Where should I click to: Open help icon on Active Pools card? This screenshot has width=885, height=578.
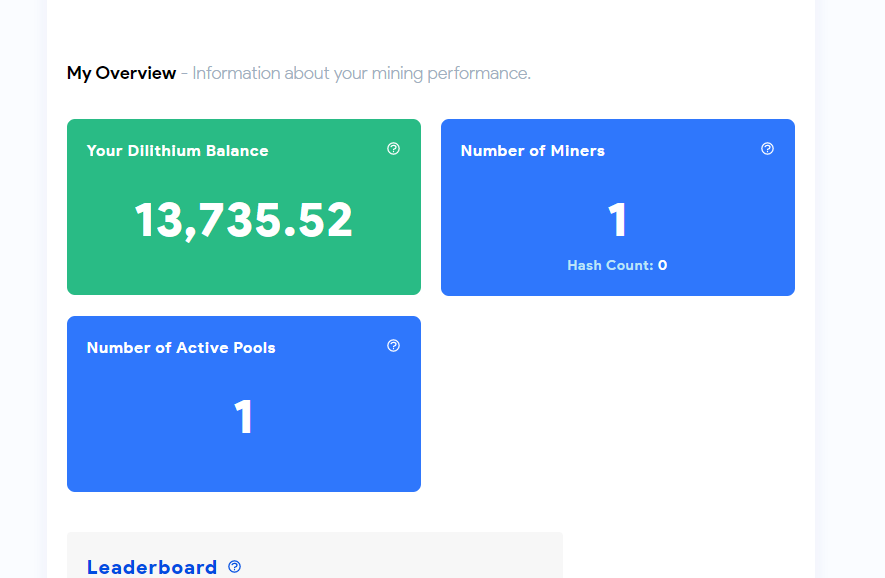[x=393, y=345]
